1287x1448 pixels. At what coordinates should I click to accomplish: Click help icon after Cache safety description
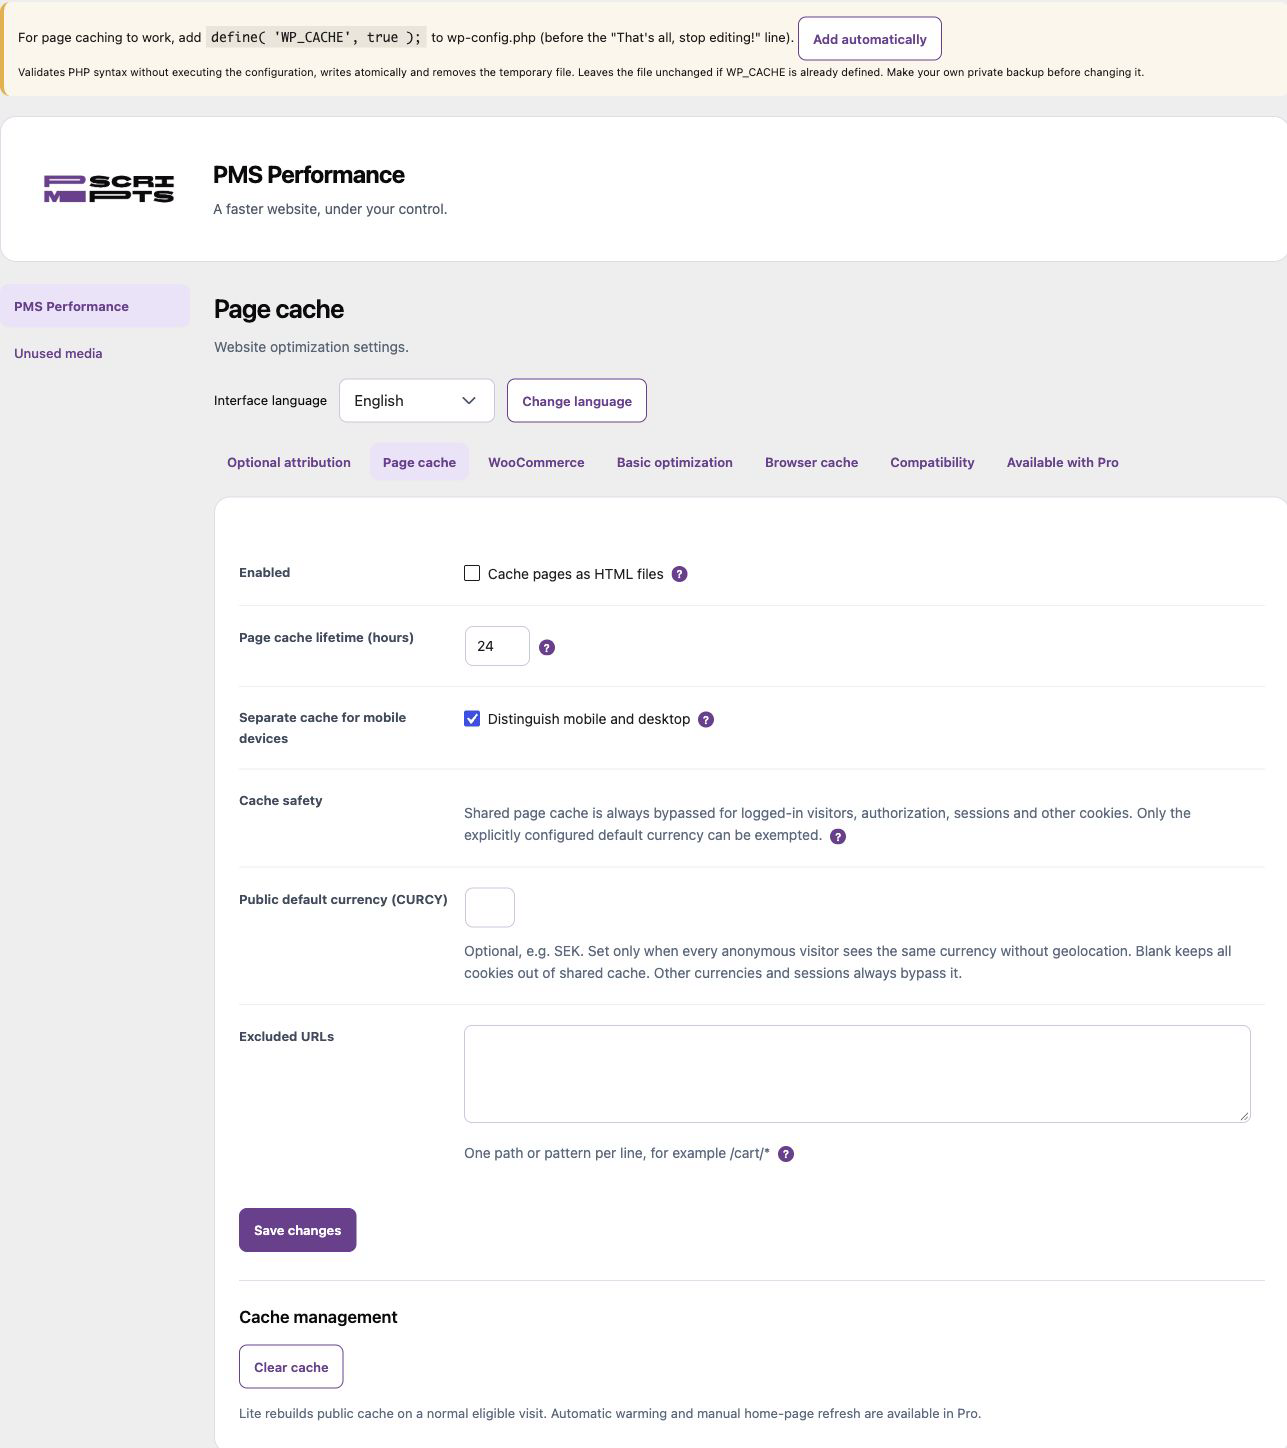(x=838, y=836)
